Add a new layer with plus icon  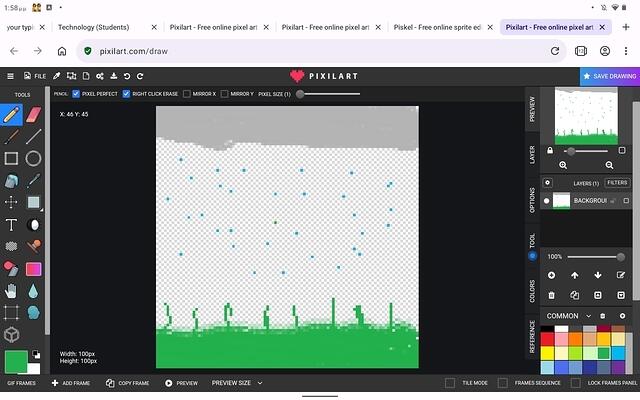(551, 275)
